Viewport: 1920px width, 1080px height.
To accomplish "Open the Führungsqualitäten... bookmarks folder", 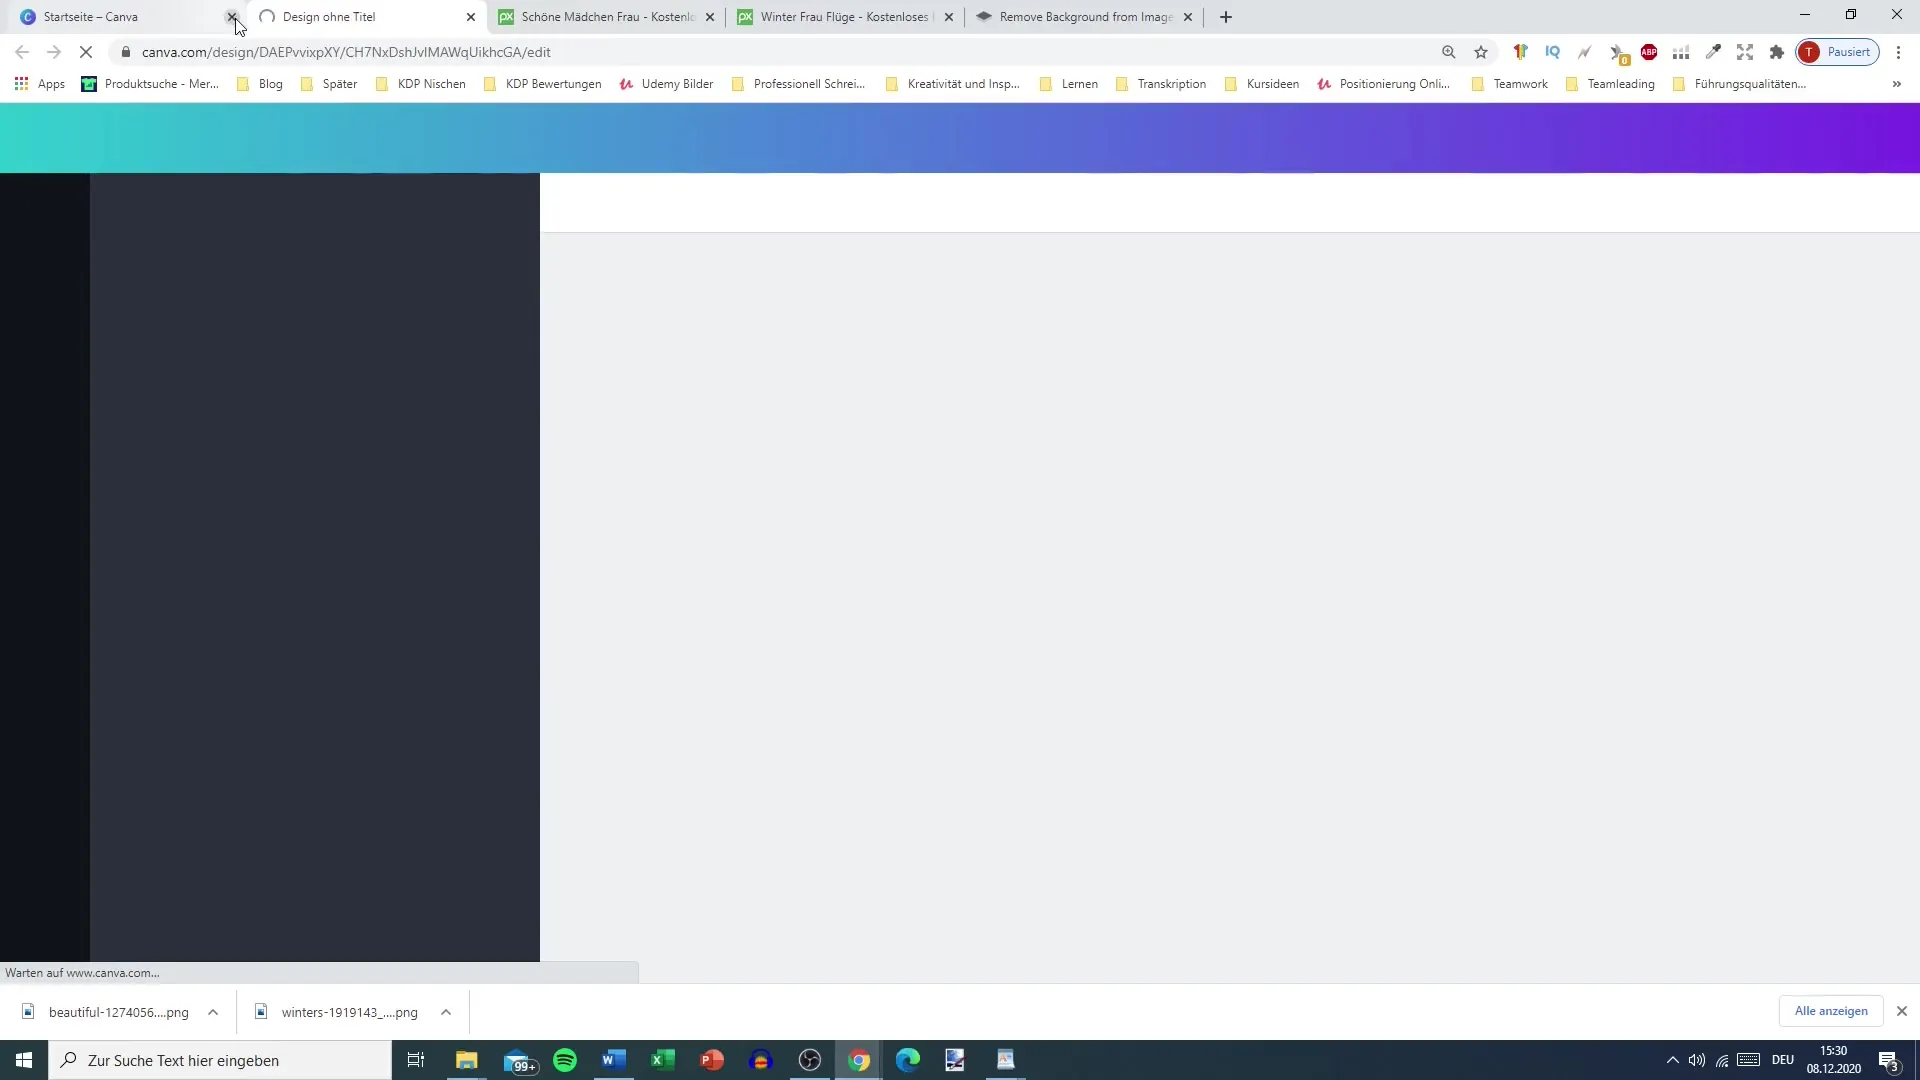I will tap(1739, 84).
